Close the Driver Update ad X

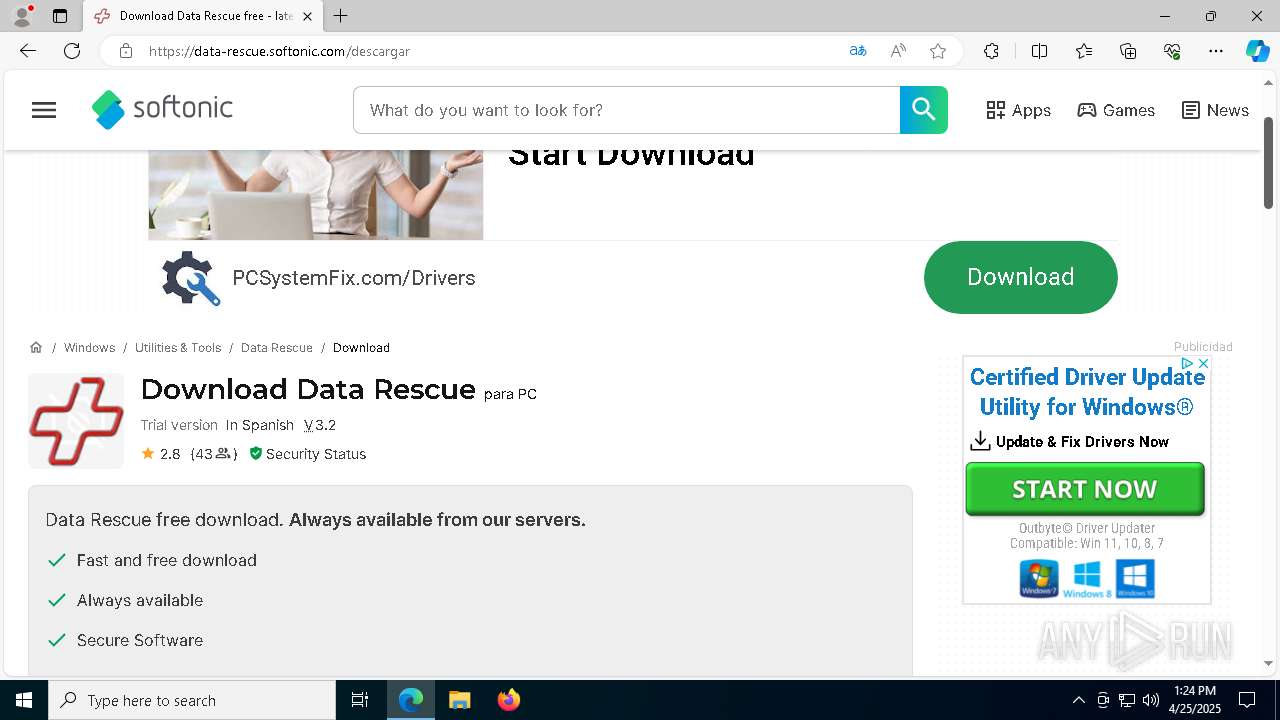1203,364
